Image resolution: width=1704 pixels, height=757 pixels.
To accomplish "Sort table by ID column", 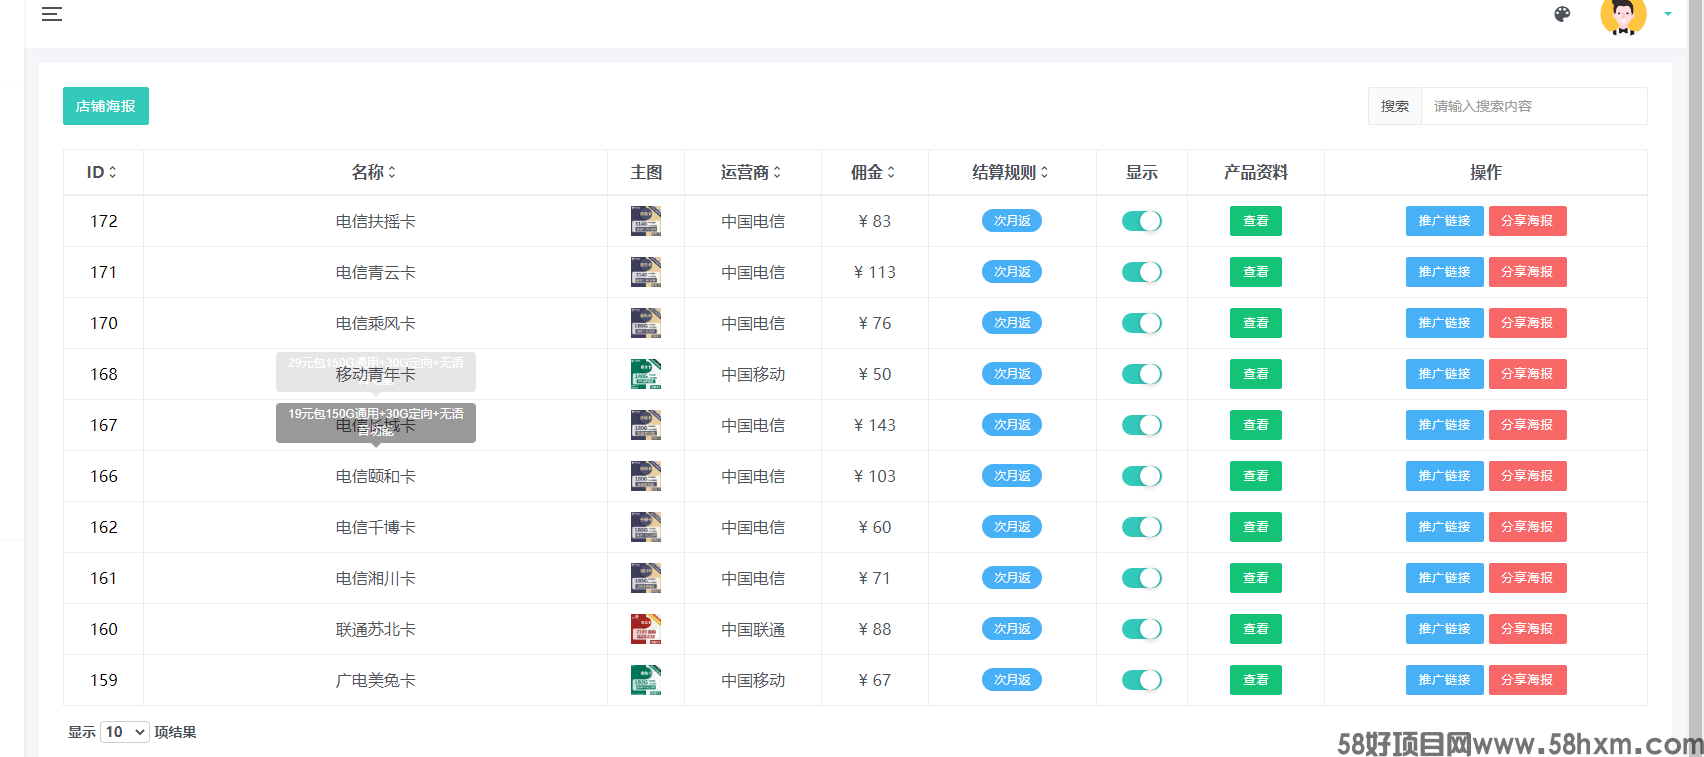I will tap(103, 172).
